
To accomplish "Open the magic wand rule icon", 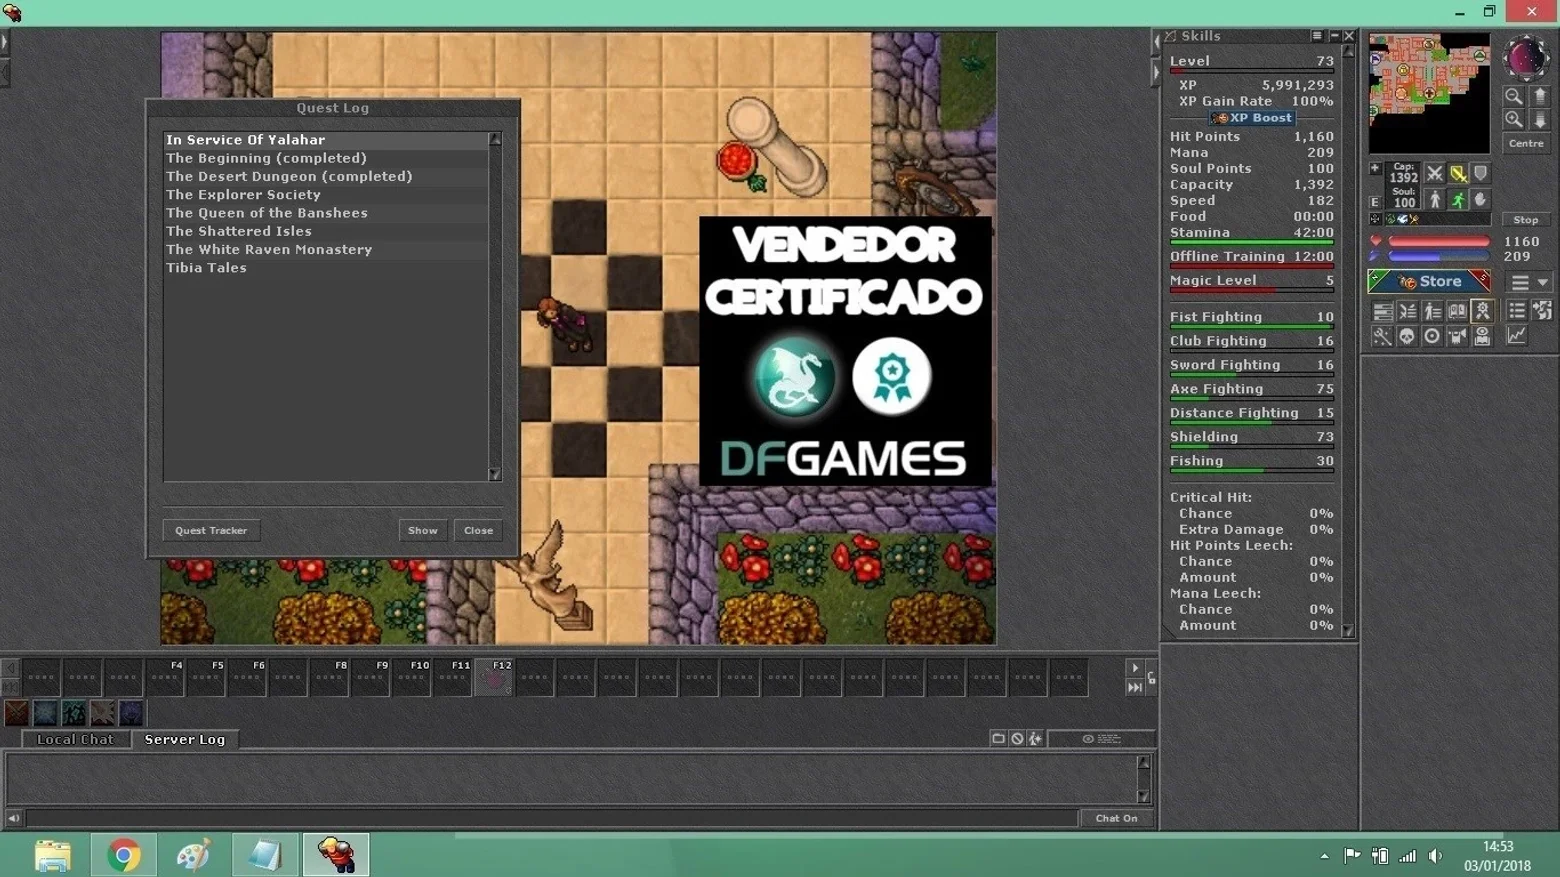I will (1382, 336).
